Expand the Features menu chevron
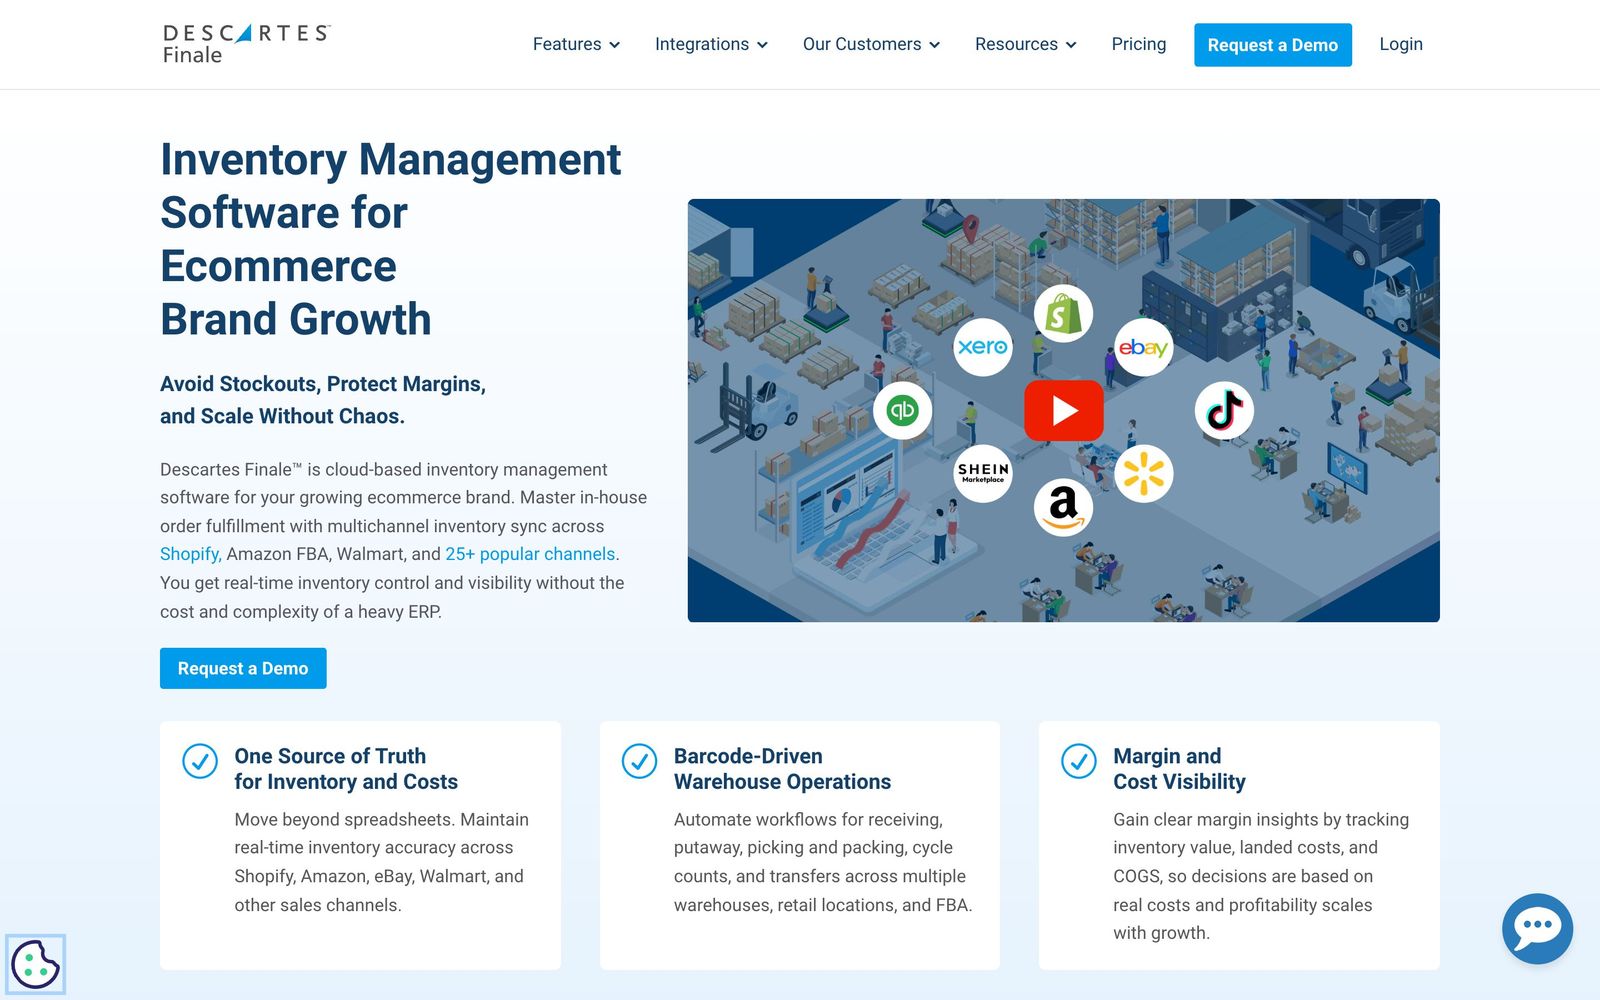Screen dimensions: 1600x1000 coord(615,45)
